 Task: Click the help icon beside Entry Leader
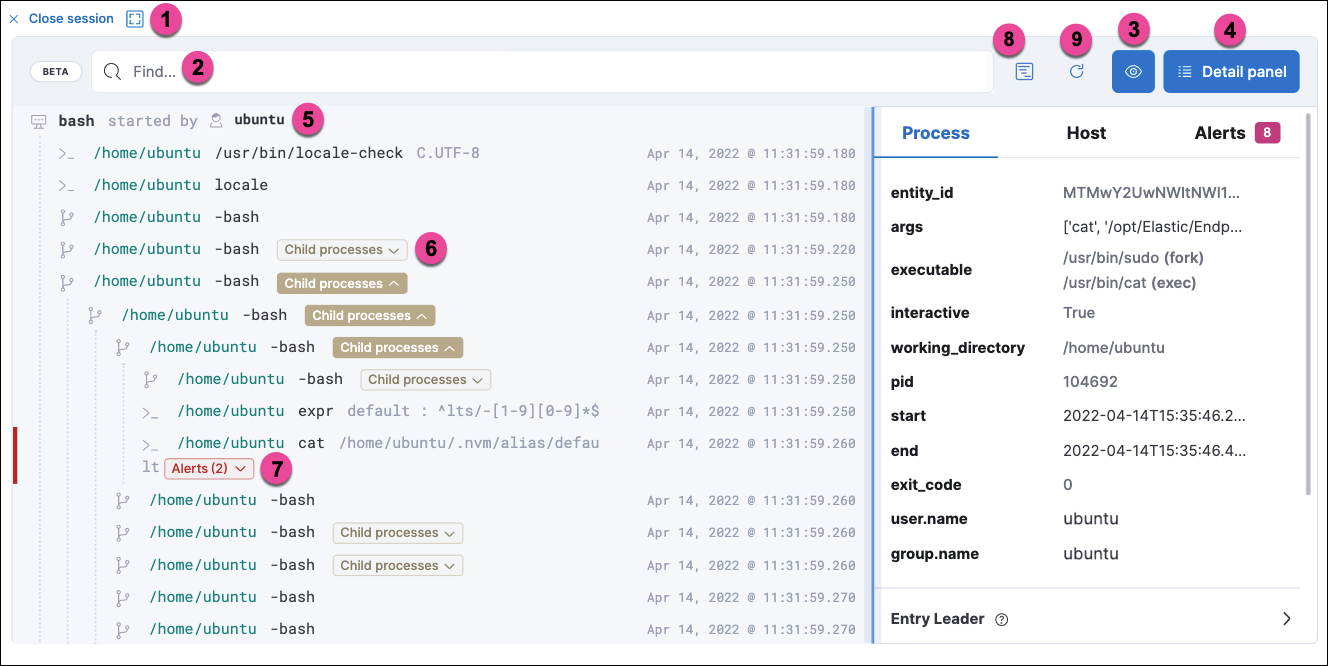click(1001, 619)
